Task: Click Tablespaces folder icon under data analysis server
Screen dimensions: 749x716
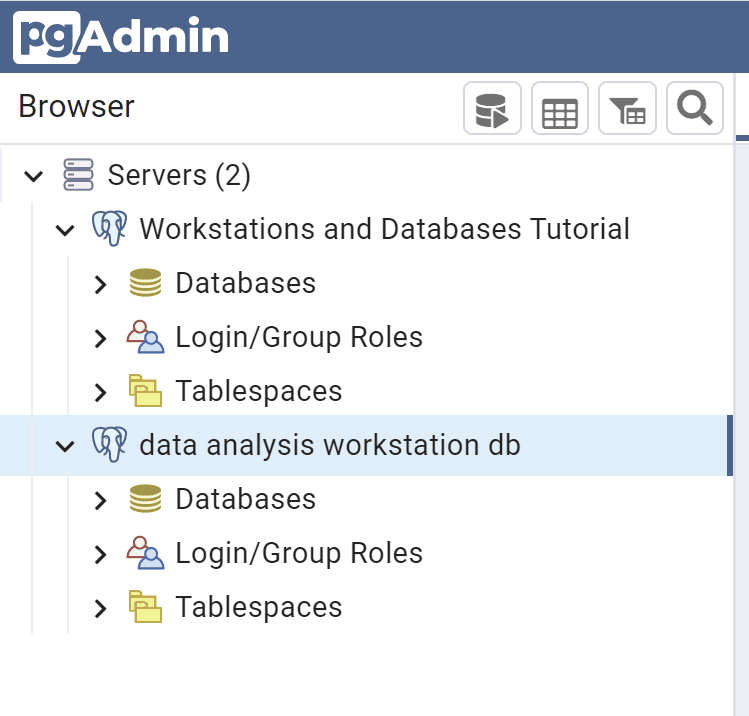Action: [145, 607]
